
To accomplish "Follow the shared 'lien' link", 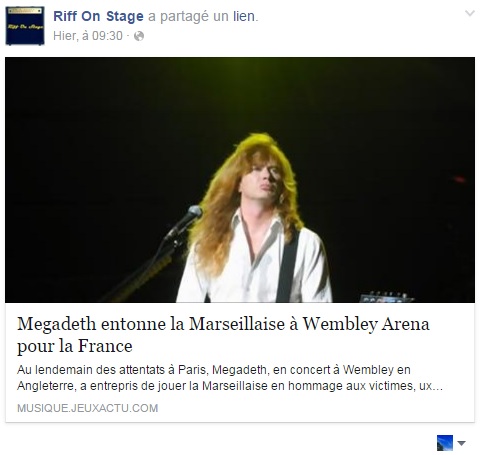I will coord(244,16).
